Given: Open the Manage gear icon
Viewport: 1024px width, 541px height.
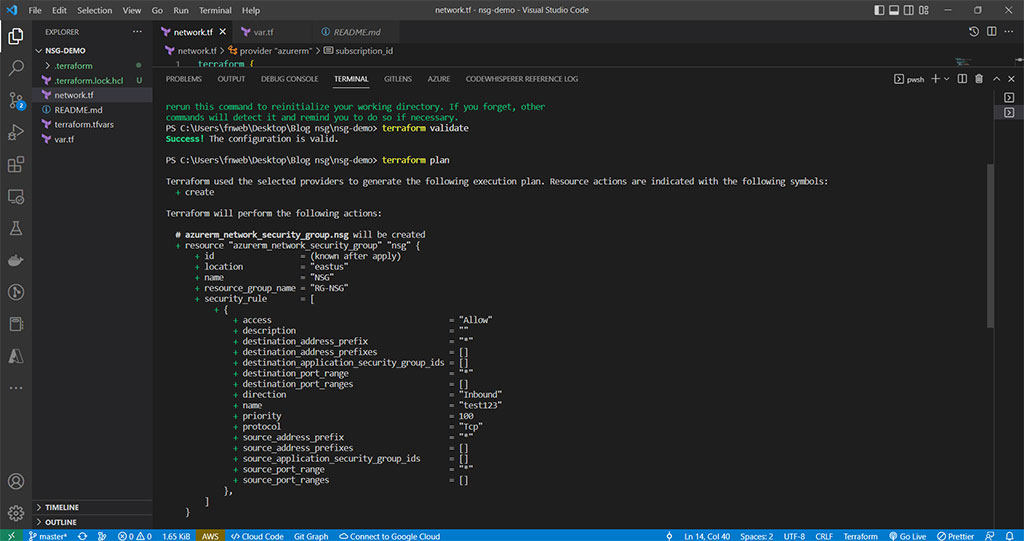Looking at the screenshot, I should click(x=16, y=513).
